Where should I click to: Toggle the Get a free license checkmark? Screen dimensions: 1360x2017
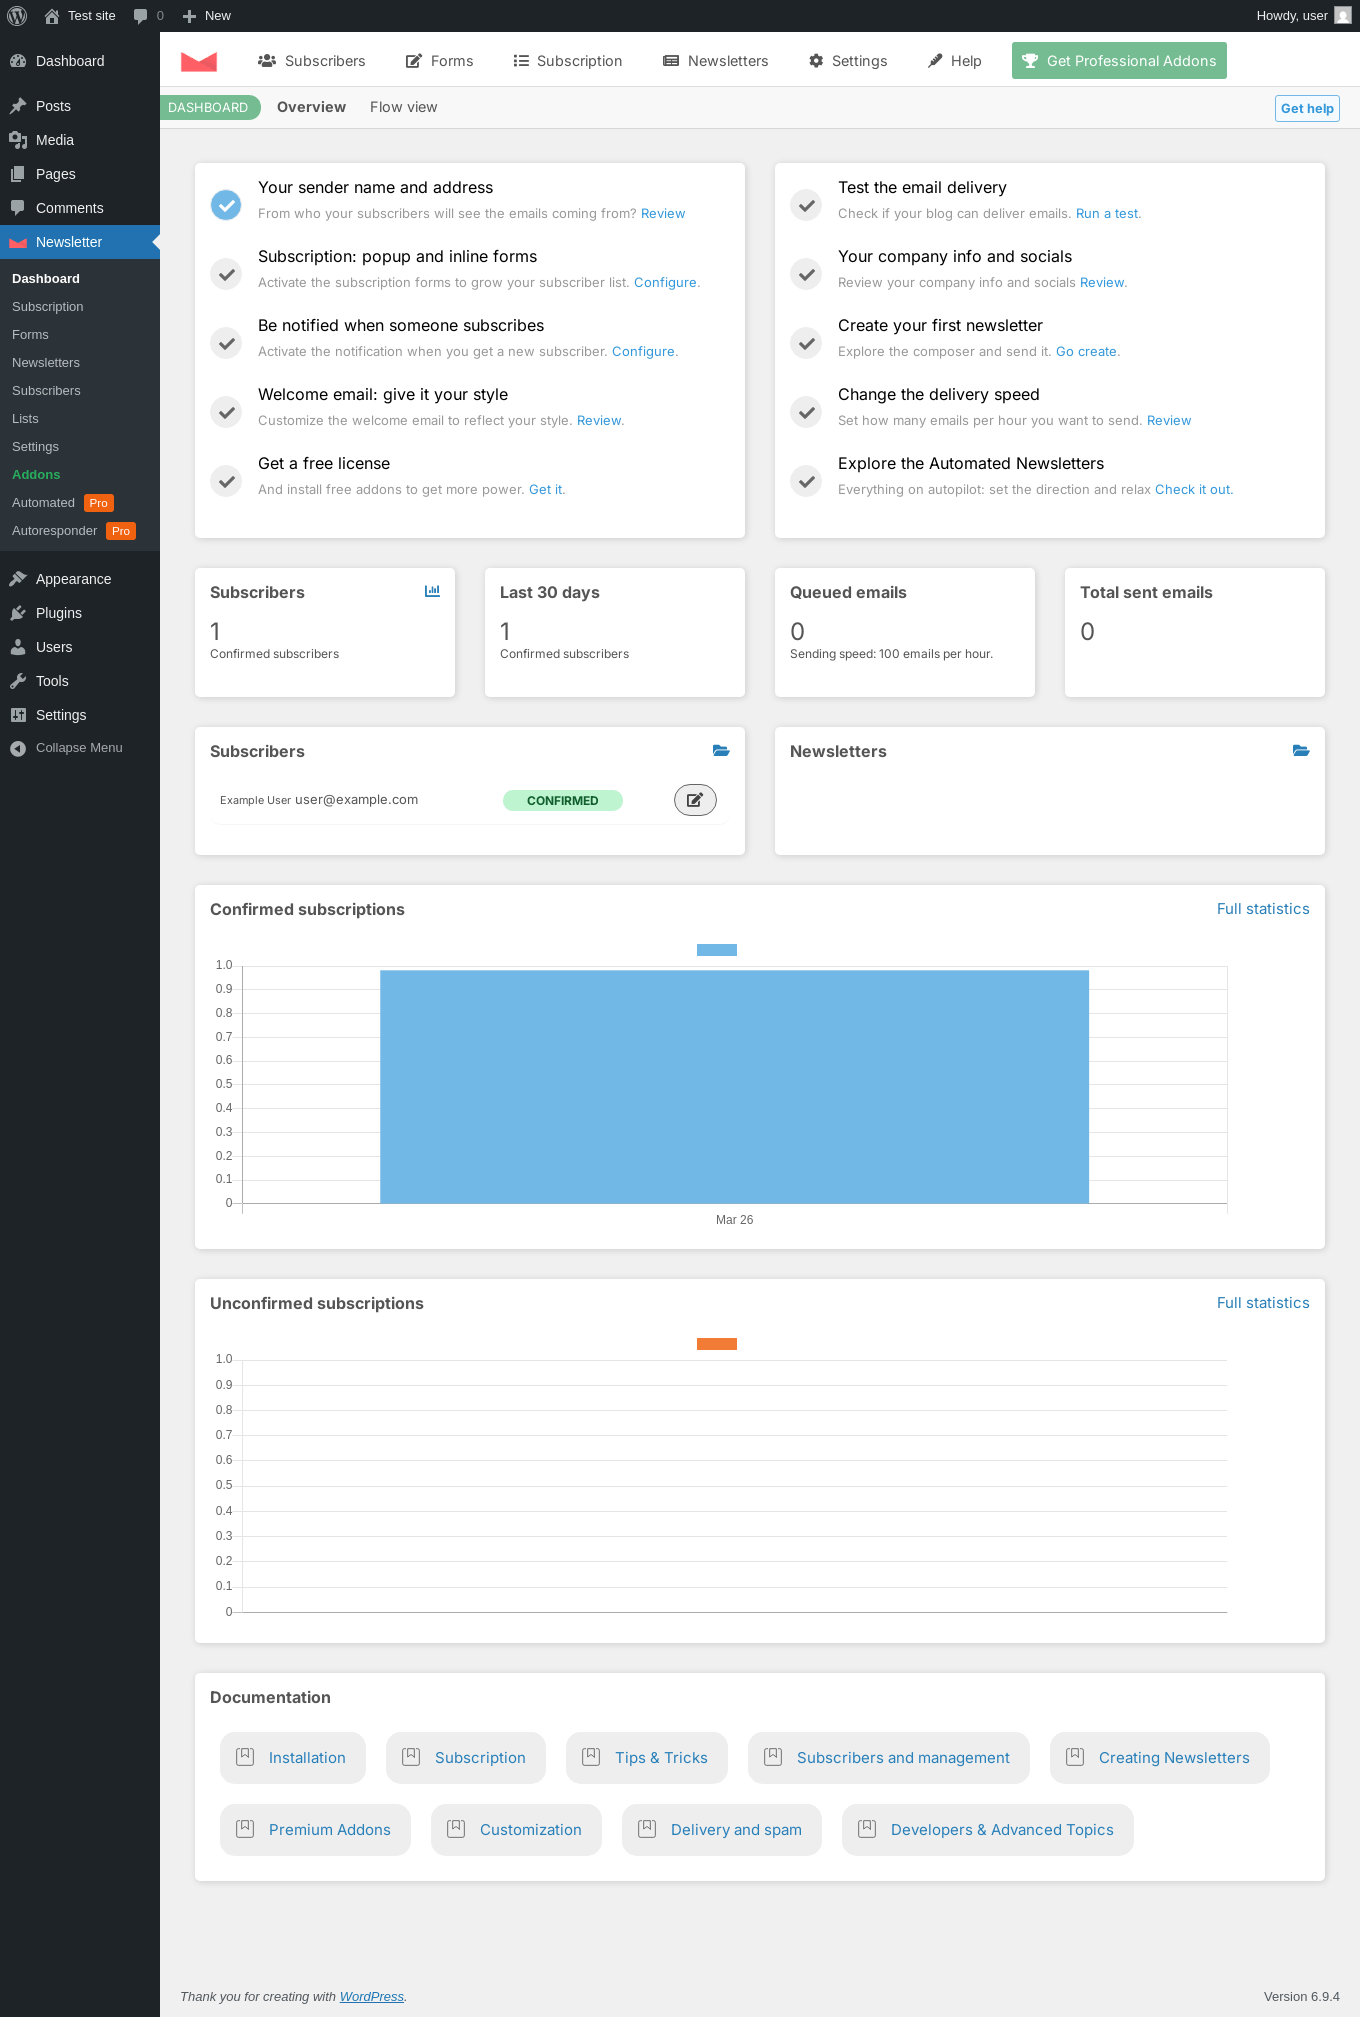pos(227,481)
